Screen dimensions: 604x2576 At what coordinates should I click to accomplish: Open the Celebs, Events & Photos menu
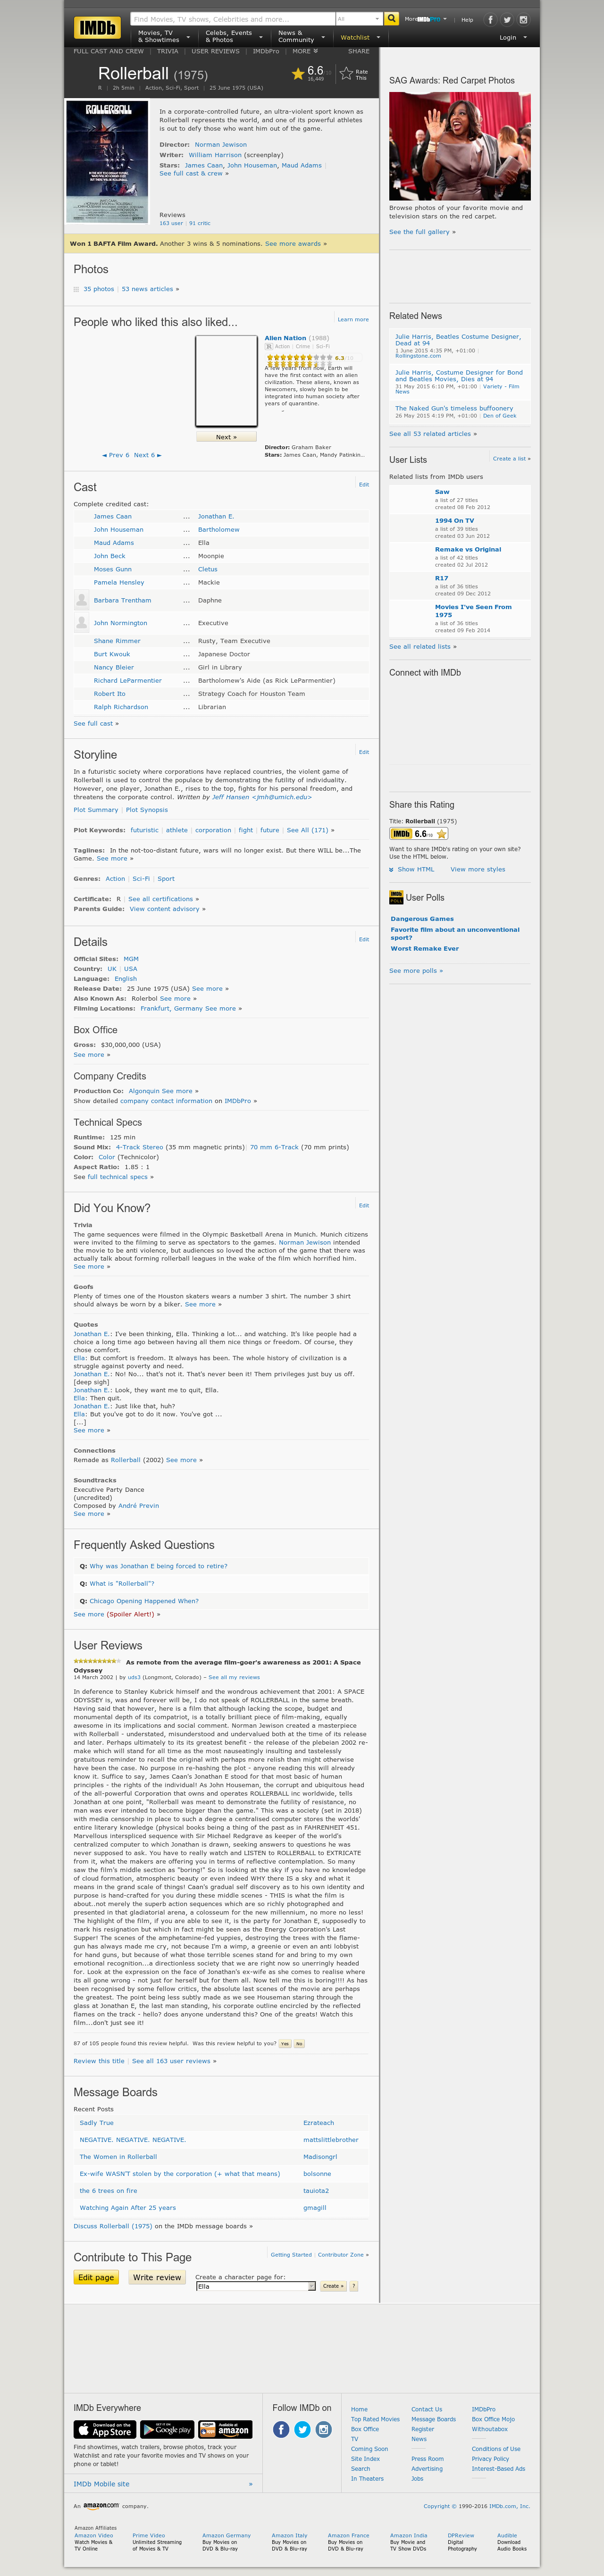pyautogui.click(x=233, y=37)
